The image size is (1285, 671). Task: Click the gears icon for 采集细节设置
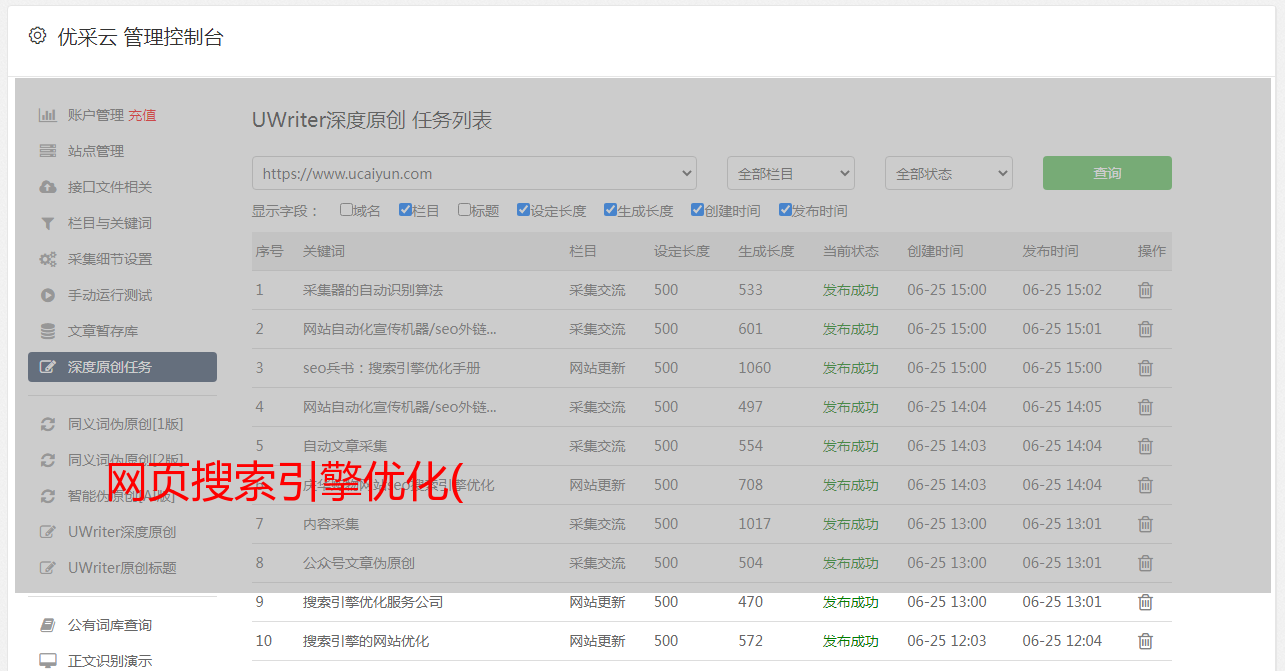[47, 259]
